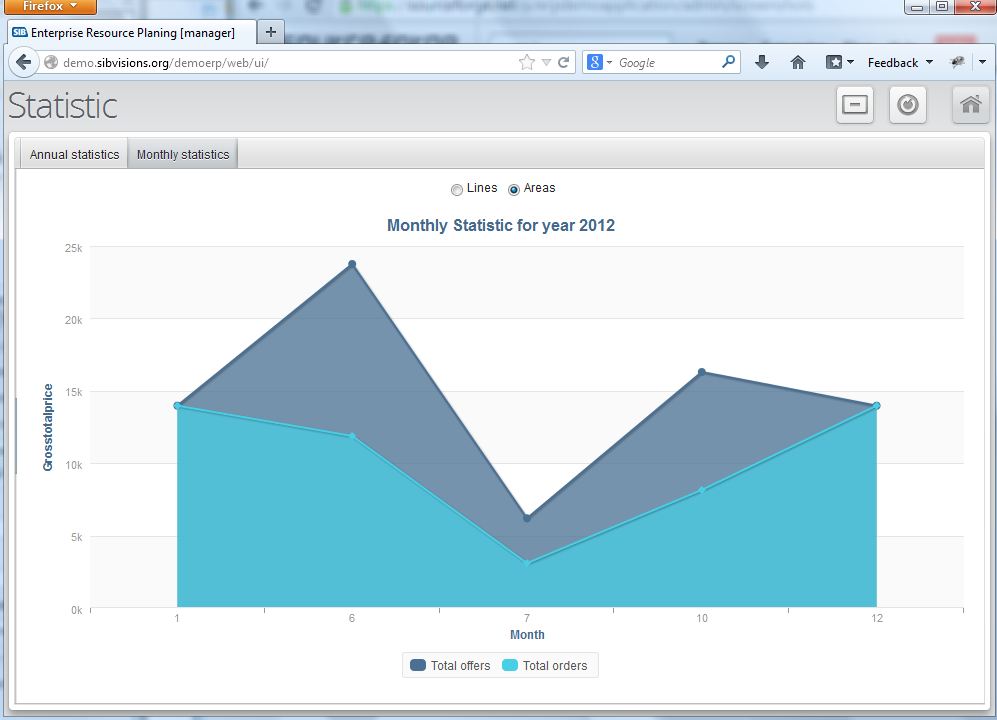Screen dimensions: 997x720
Task: Click the back navigation arrow in Firefox
Action: [24, 62]
